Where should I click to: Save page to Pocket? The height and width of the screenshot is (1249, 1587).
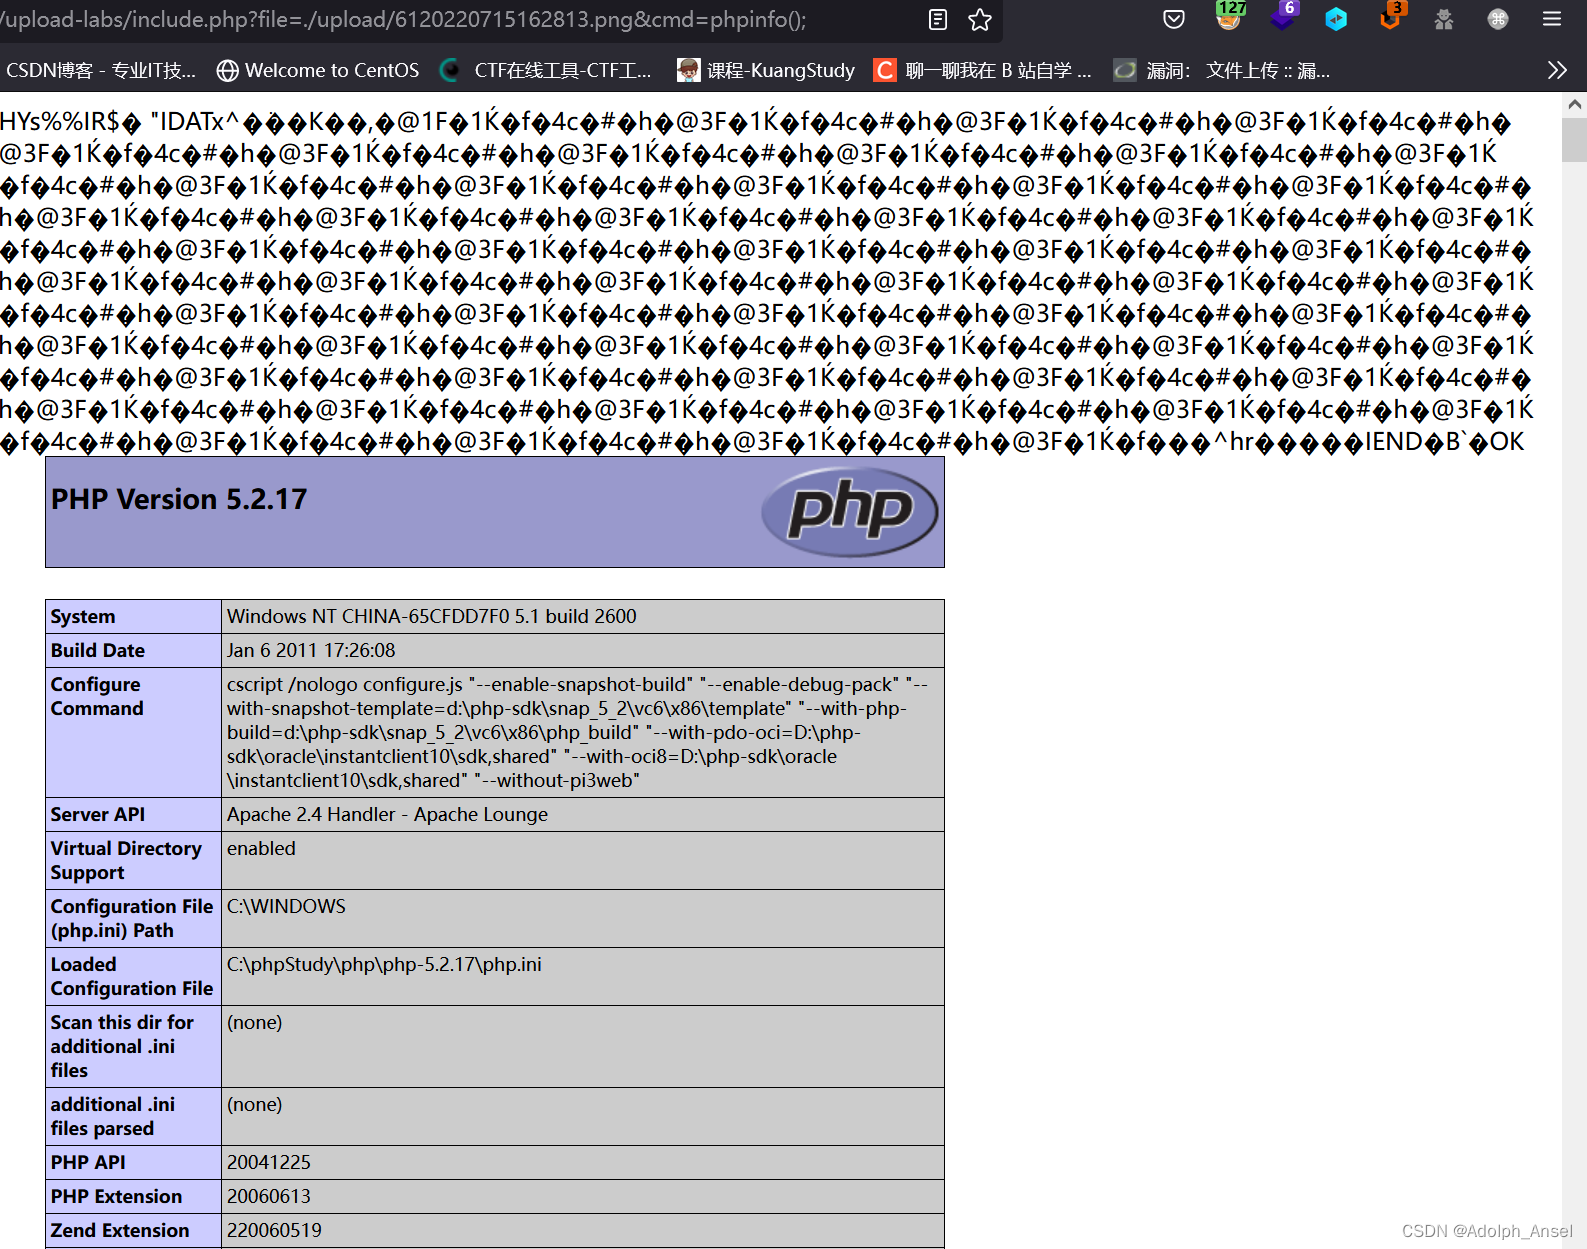(x=1174, y=19)
